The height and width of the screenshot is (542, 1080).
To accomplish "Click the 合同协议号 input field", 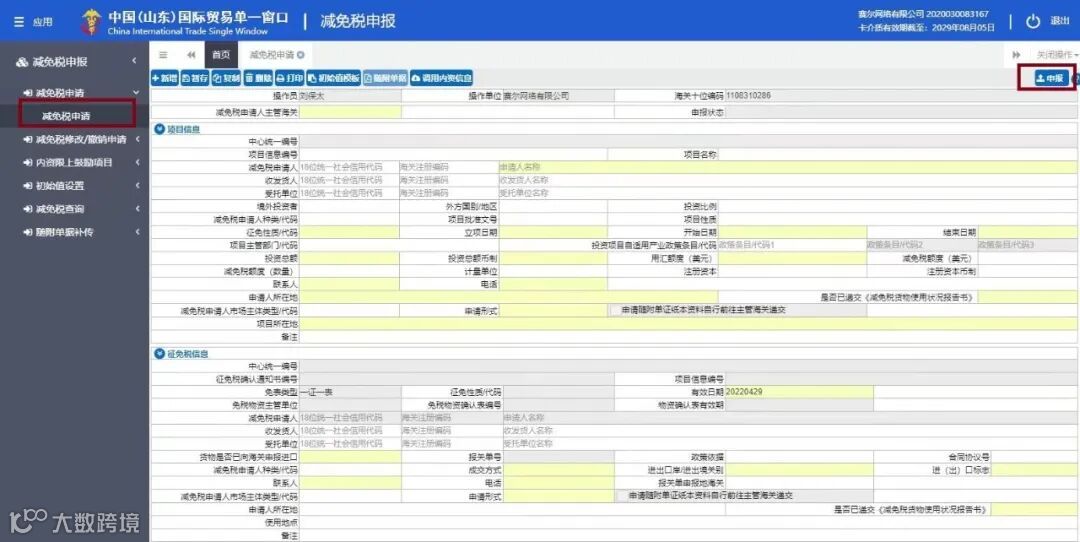I will point(1035,457).
